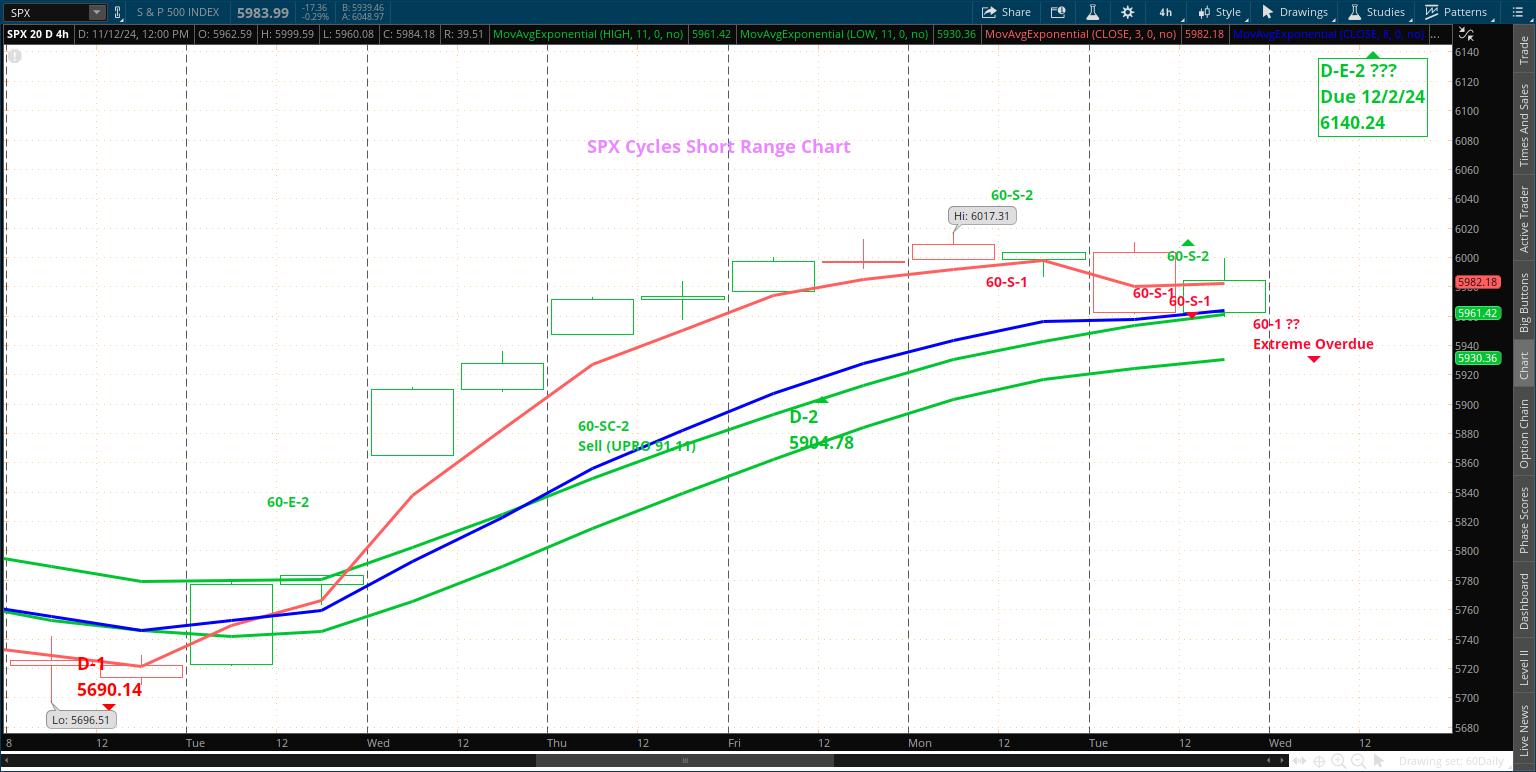This screenshot has width=1536, height=772.
Task: Open the Option Chain side tab
Action: [x=1524, y=434]
